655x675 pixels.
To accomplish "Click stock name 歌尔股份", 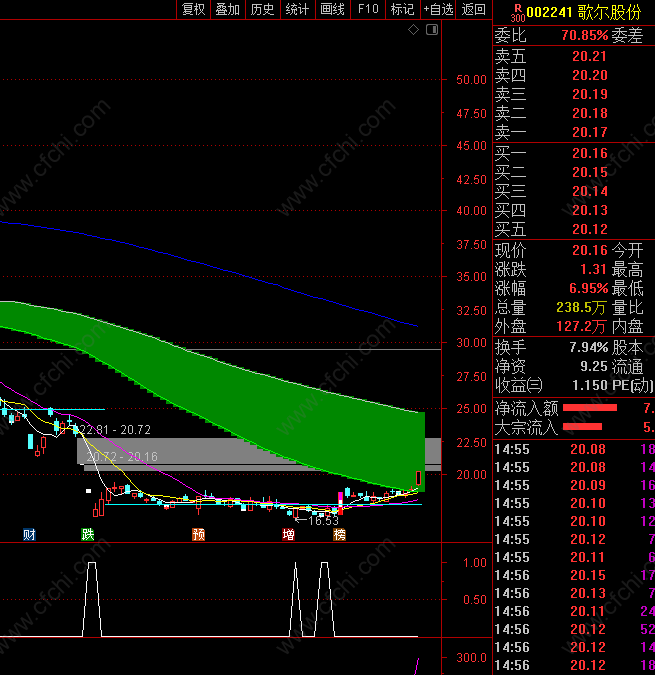I will pos(609,12).
